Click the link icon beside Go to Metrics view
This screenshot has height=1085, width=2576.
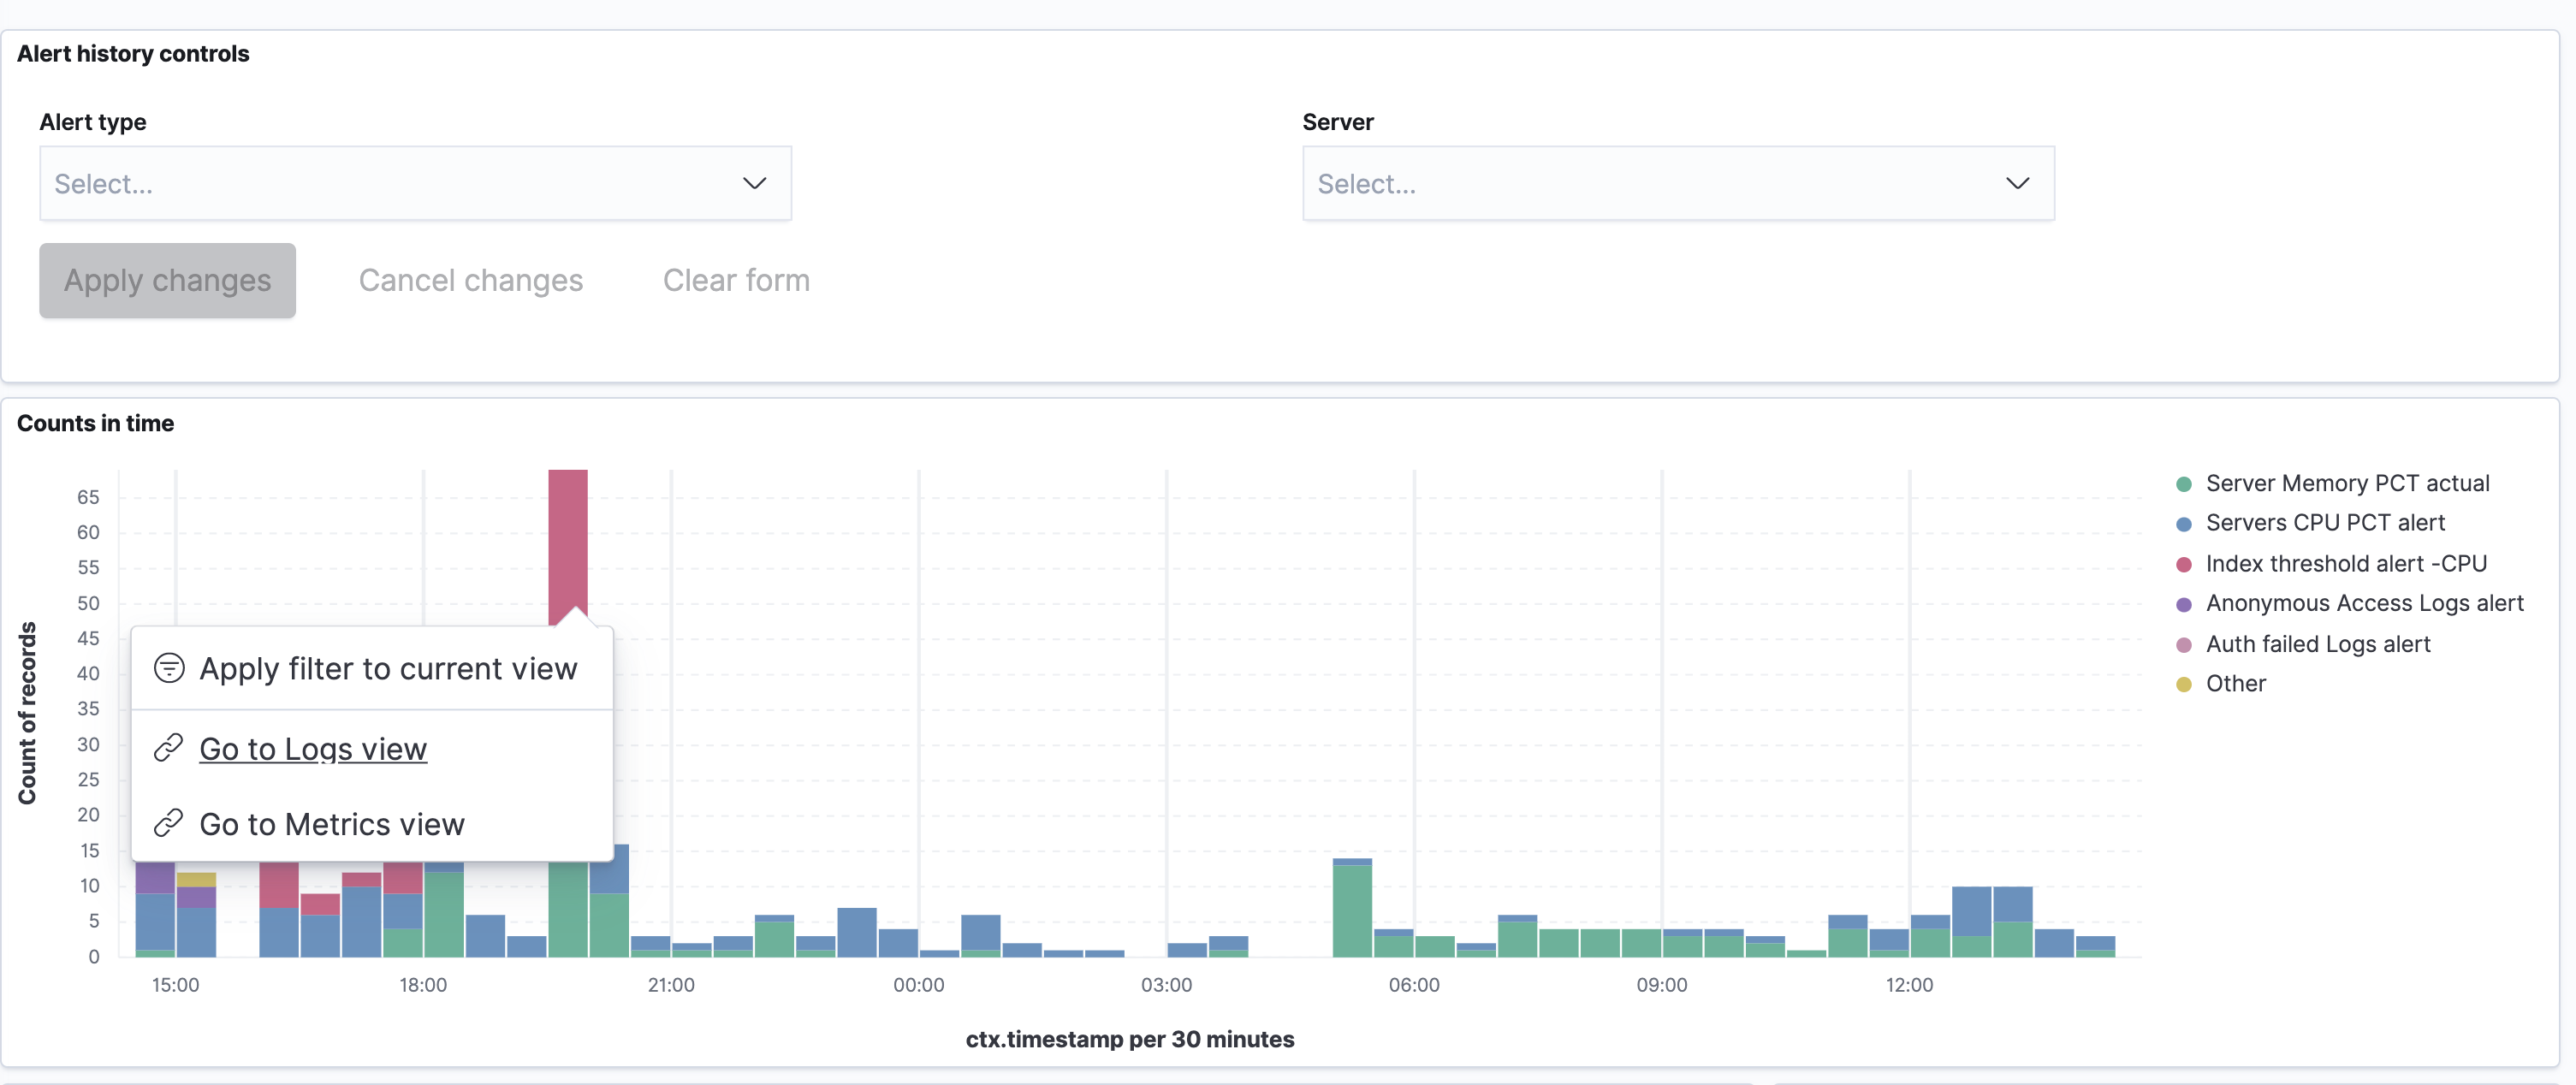[169, 823]
